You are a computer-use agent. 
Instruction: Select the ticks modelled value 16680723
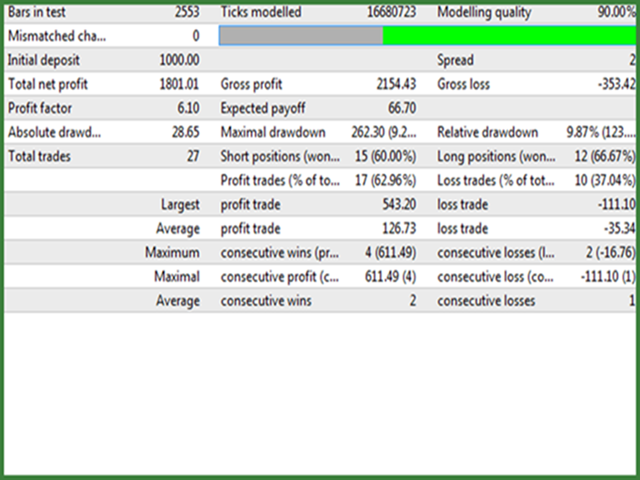click(391, 12)
